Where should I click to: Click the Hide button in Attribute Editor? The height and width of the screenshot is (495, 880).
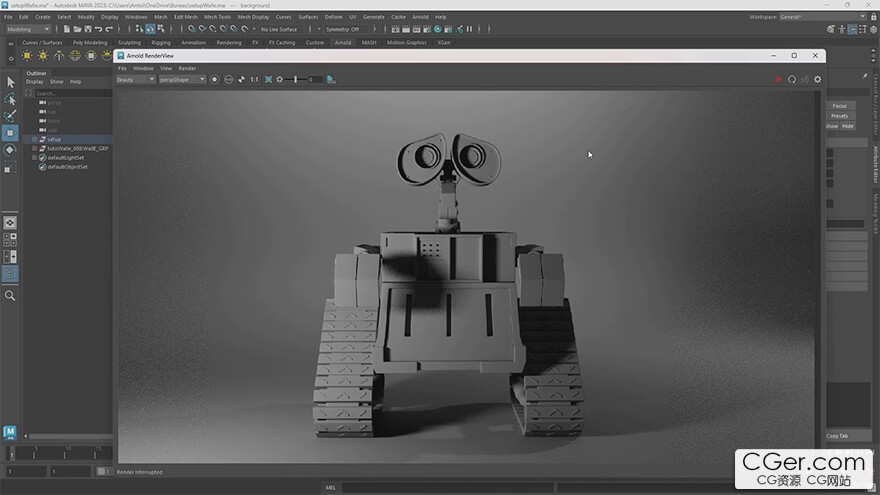click(x=847, y=126)
